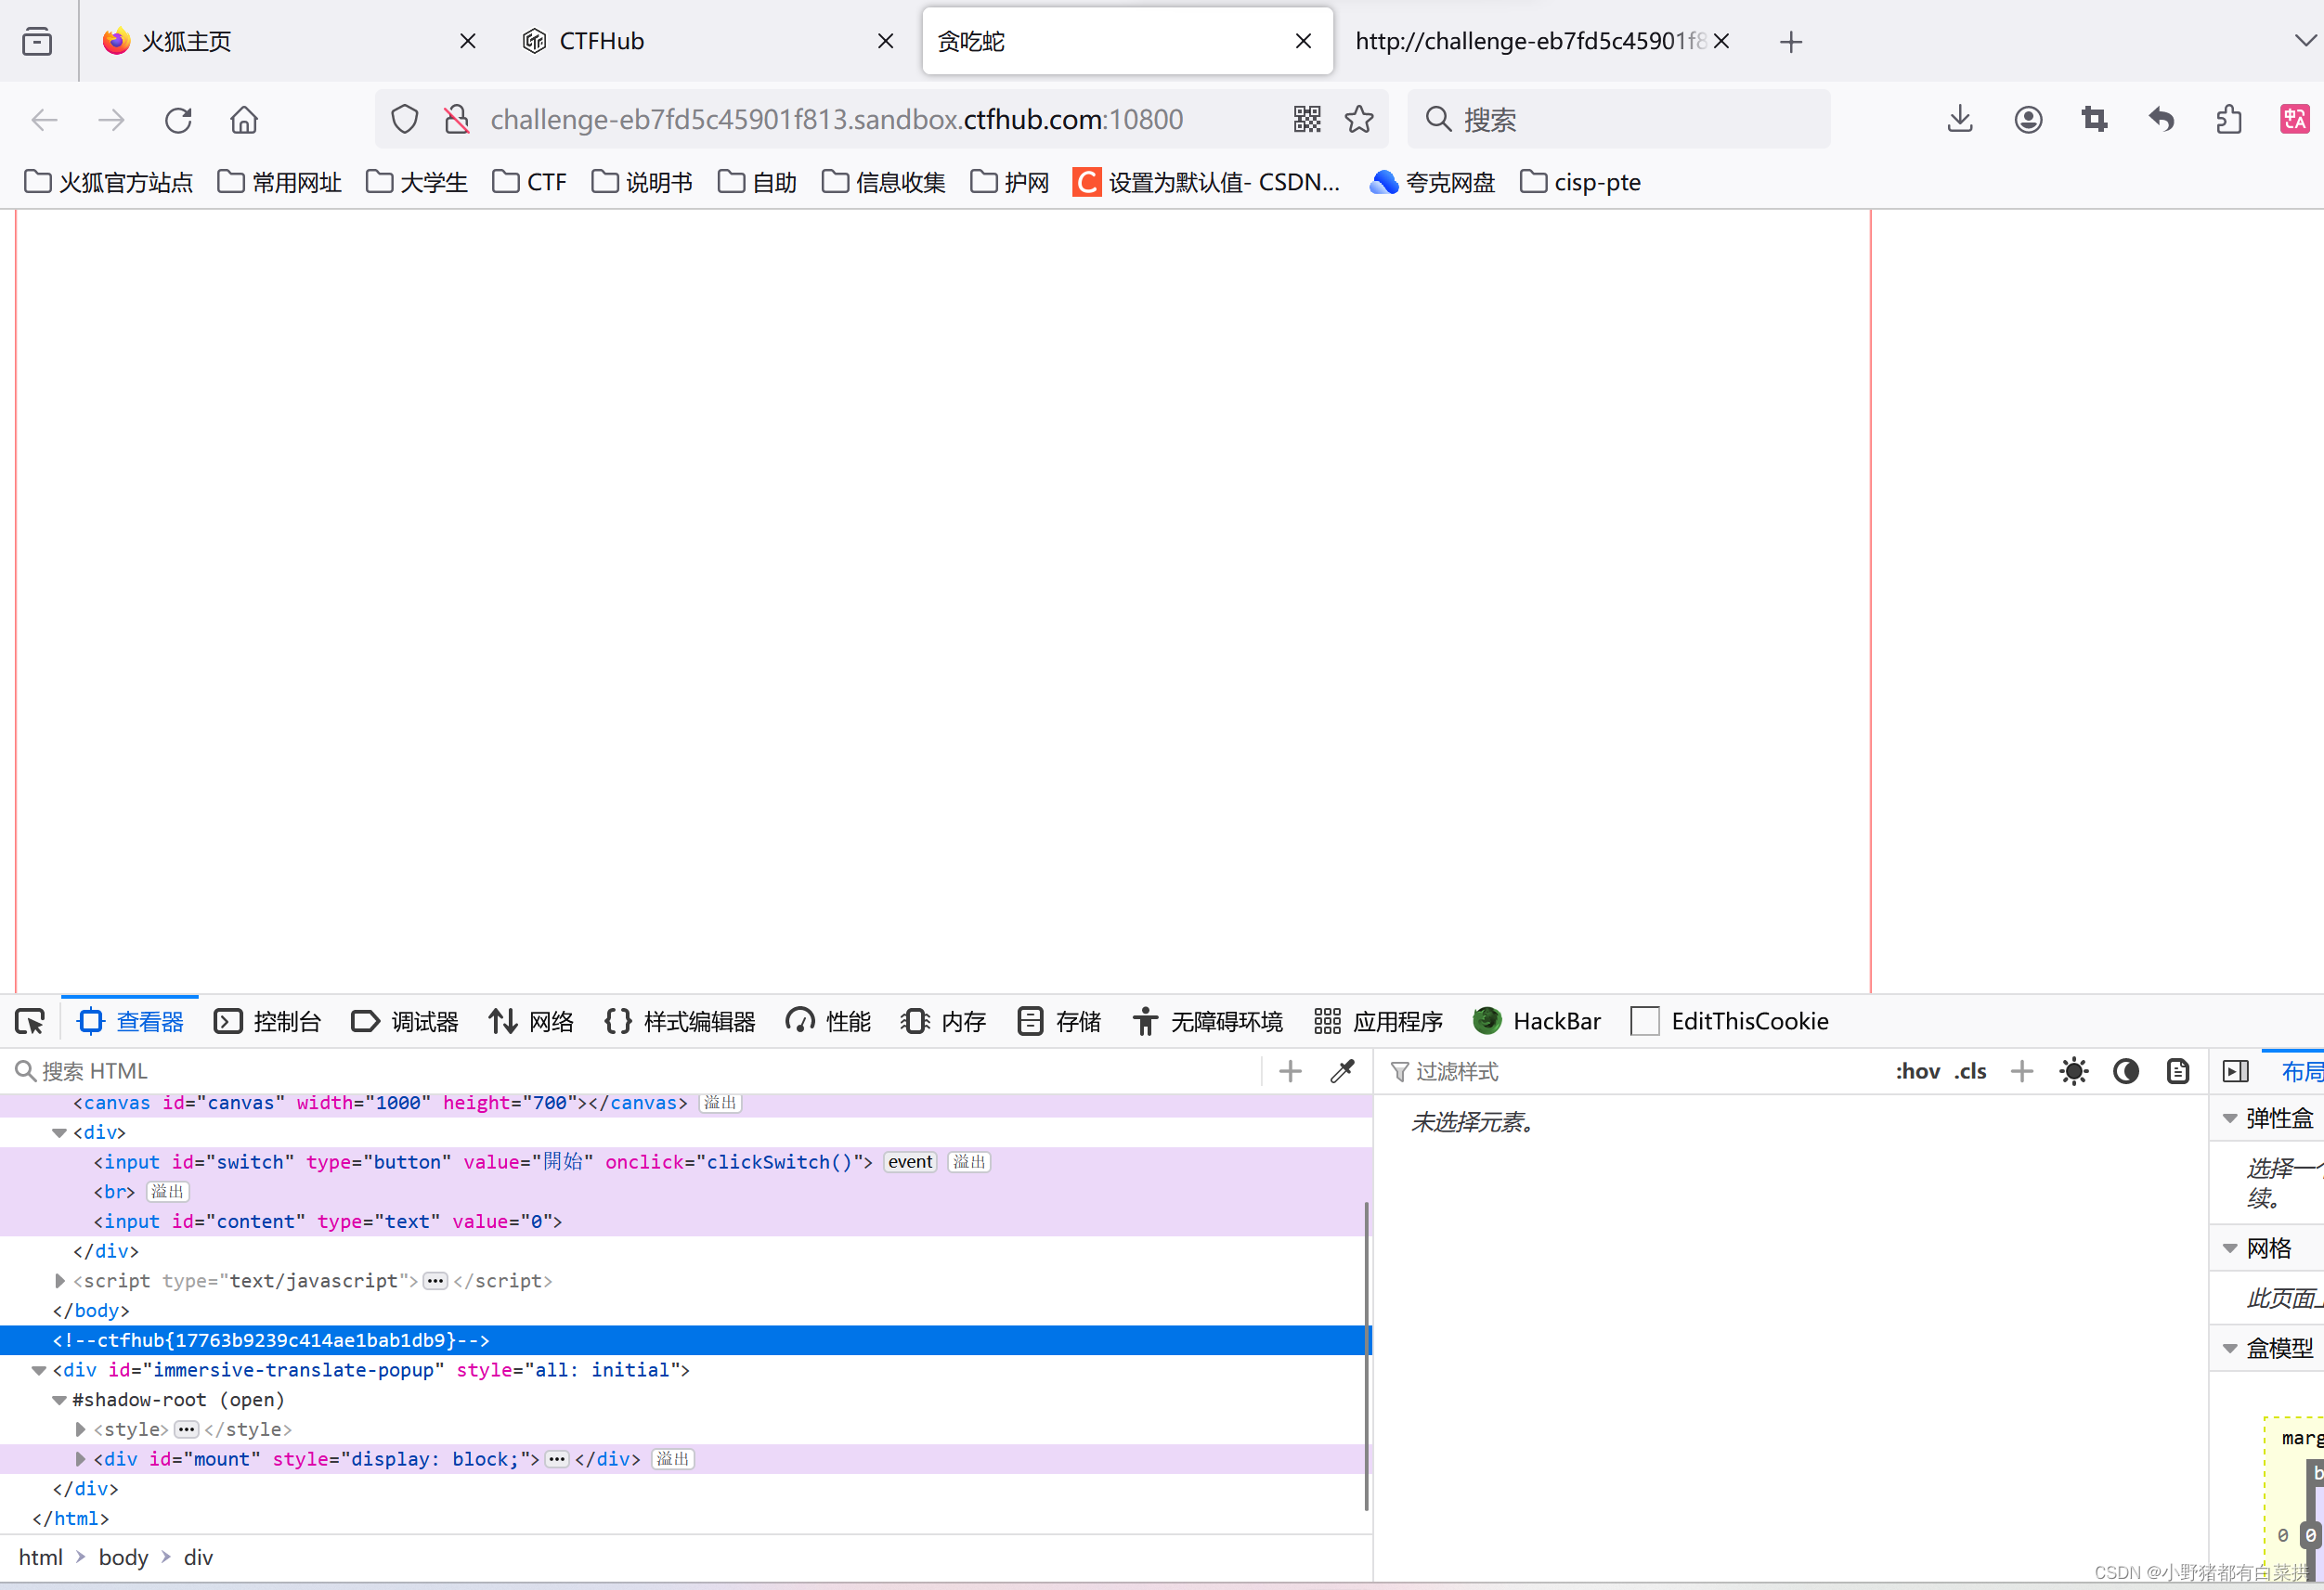
Task: Switch to the 调试器 debugger tab
Action: 405,1021
